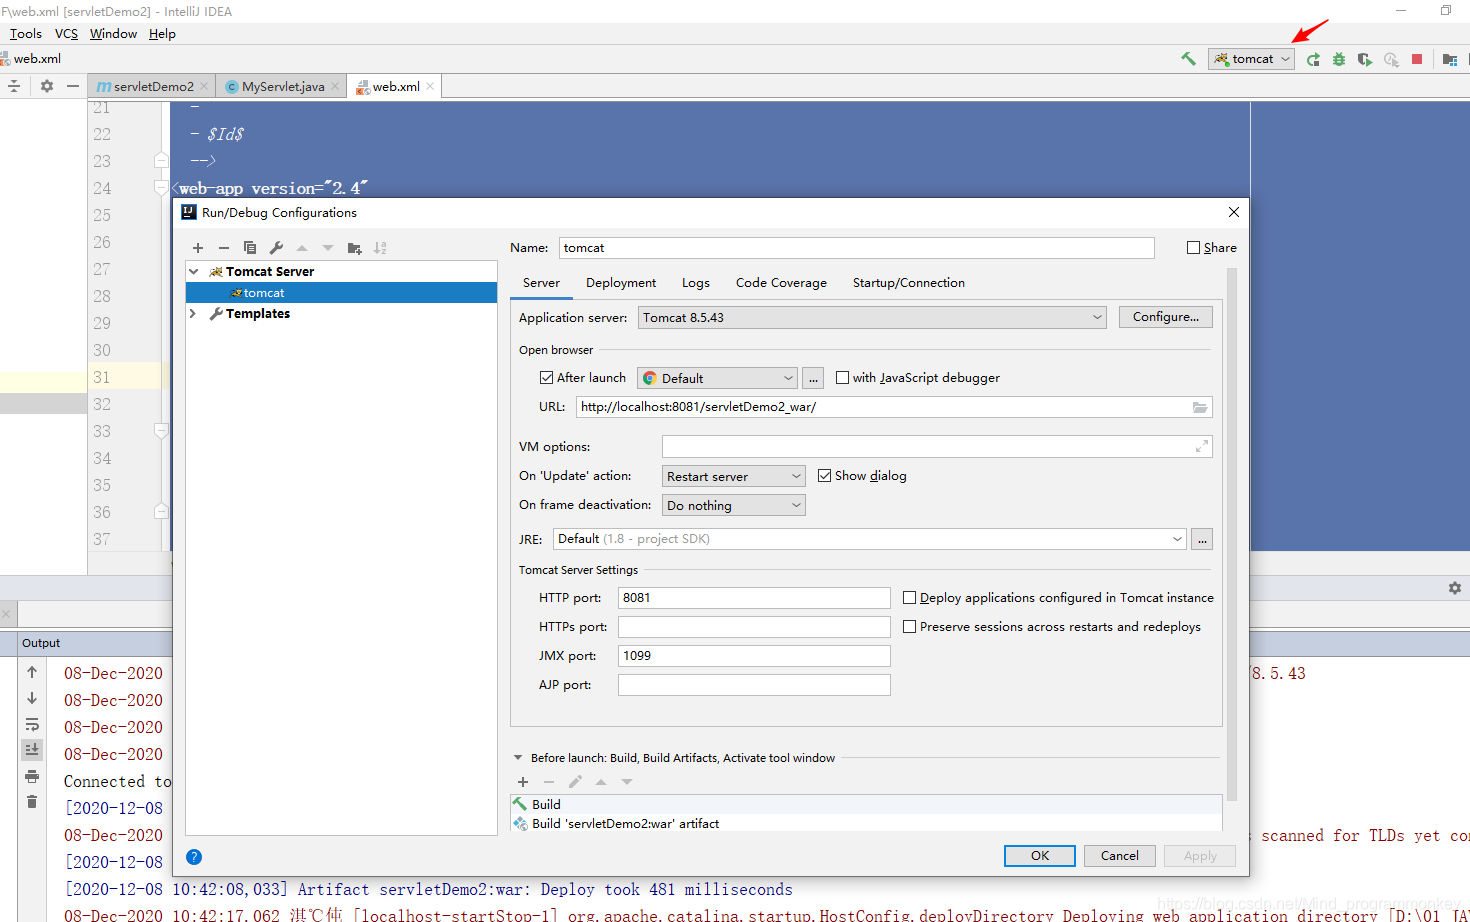Screen dimensions: 1470x922
Task: Enable Deploy applications configured in Tomcat instance
Action: point(909,598)
